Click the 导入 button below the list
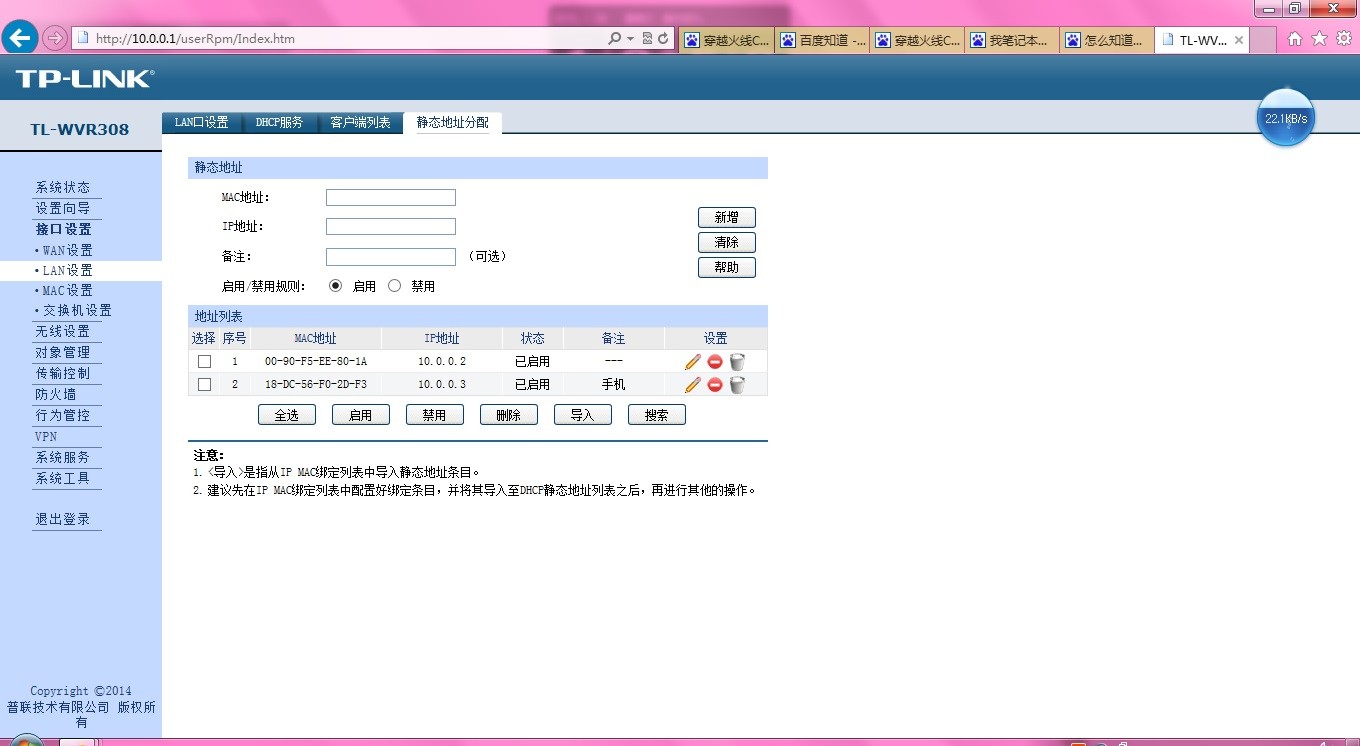Viewport: 1360px width, 746px height. coord(582,414)
